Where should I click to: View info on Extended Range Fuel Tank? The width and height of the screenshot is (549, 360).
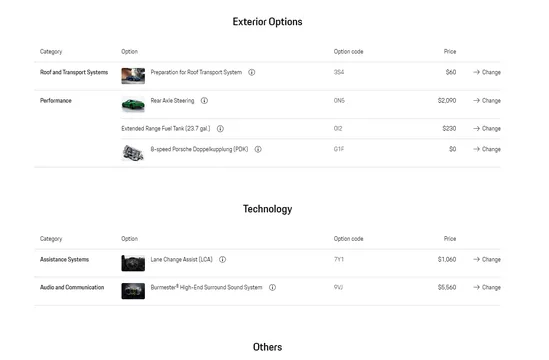[220, 129]
